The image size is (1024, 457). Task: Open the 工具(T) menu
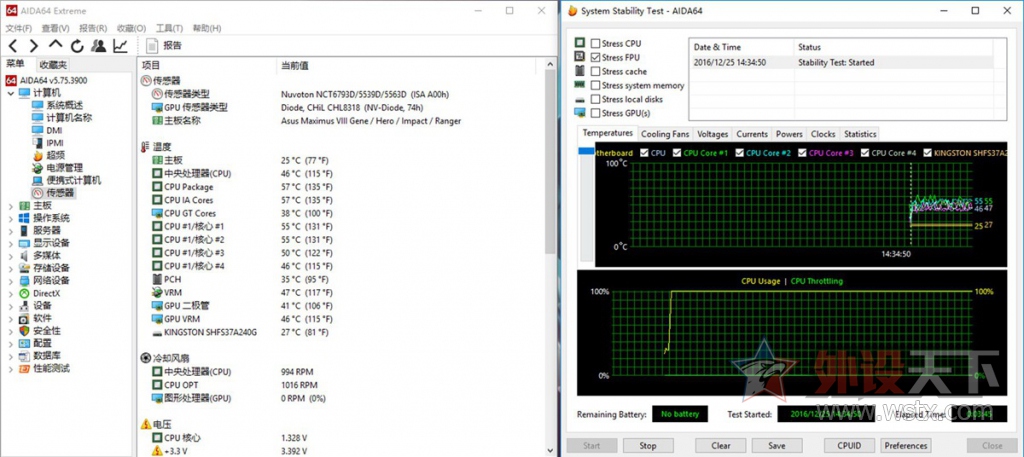tap(169, 29)
